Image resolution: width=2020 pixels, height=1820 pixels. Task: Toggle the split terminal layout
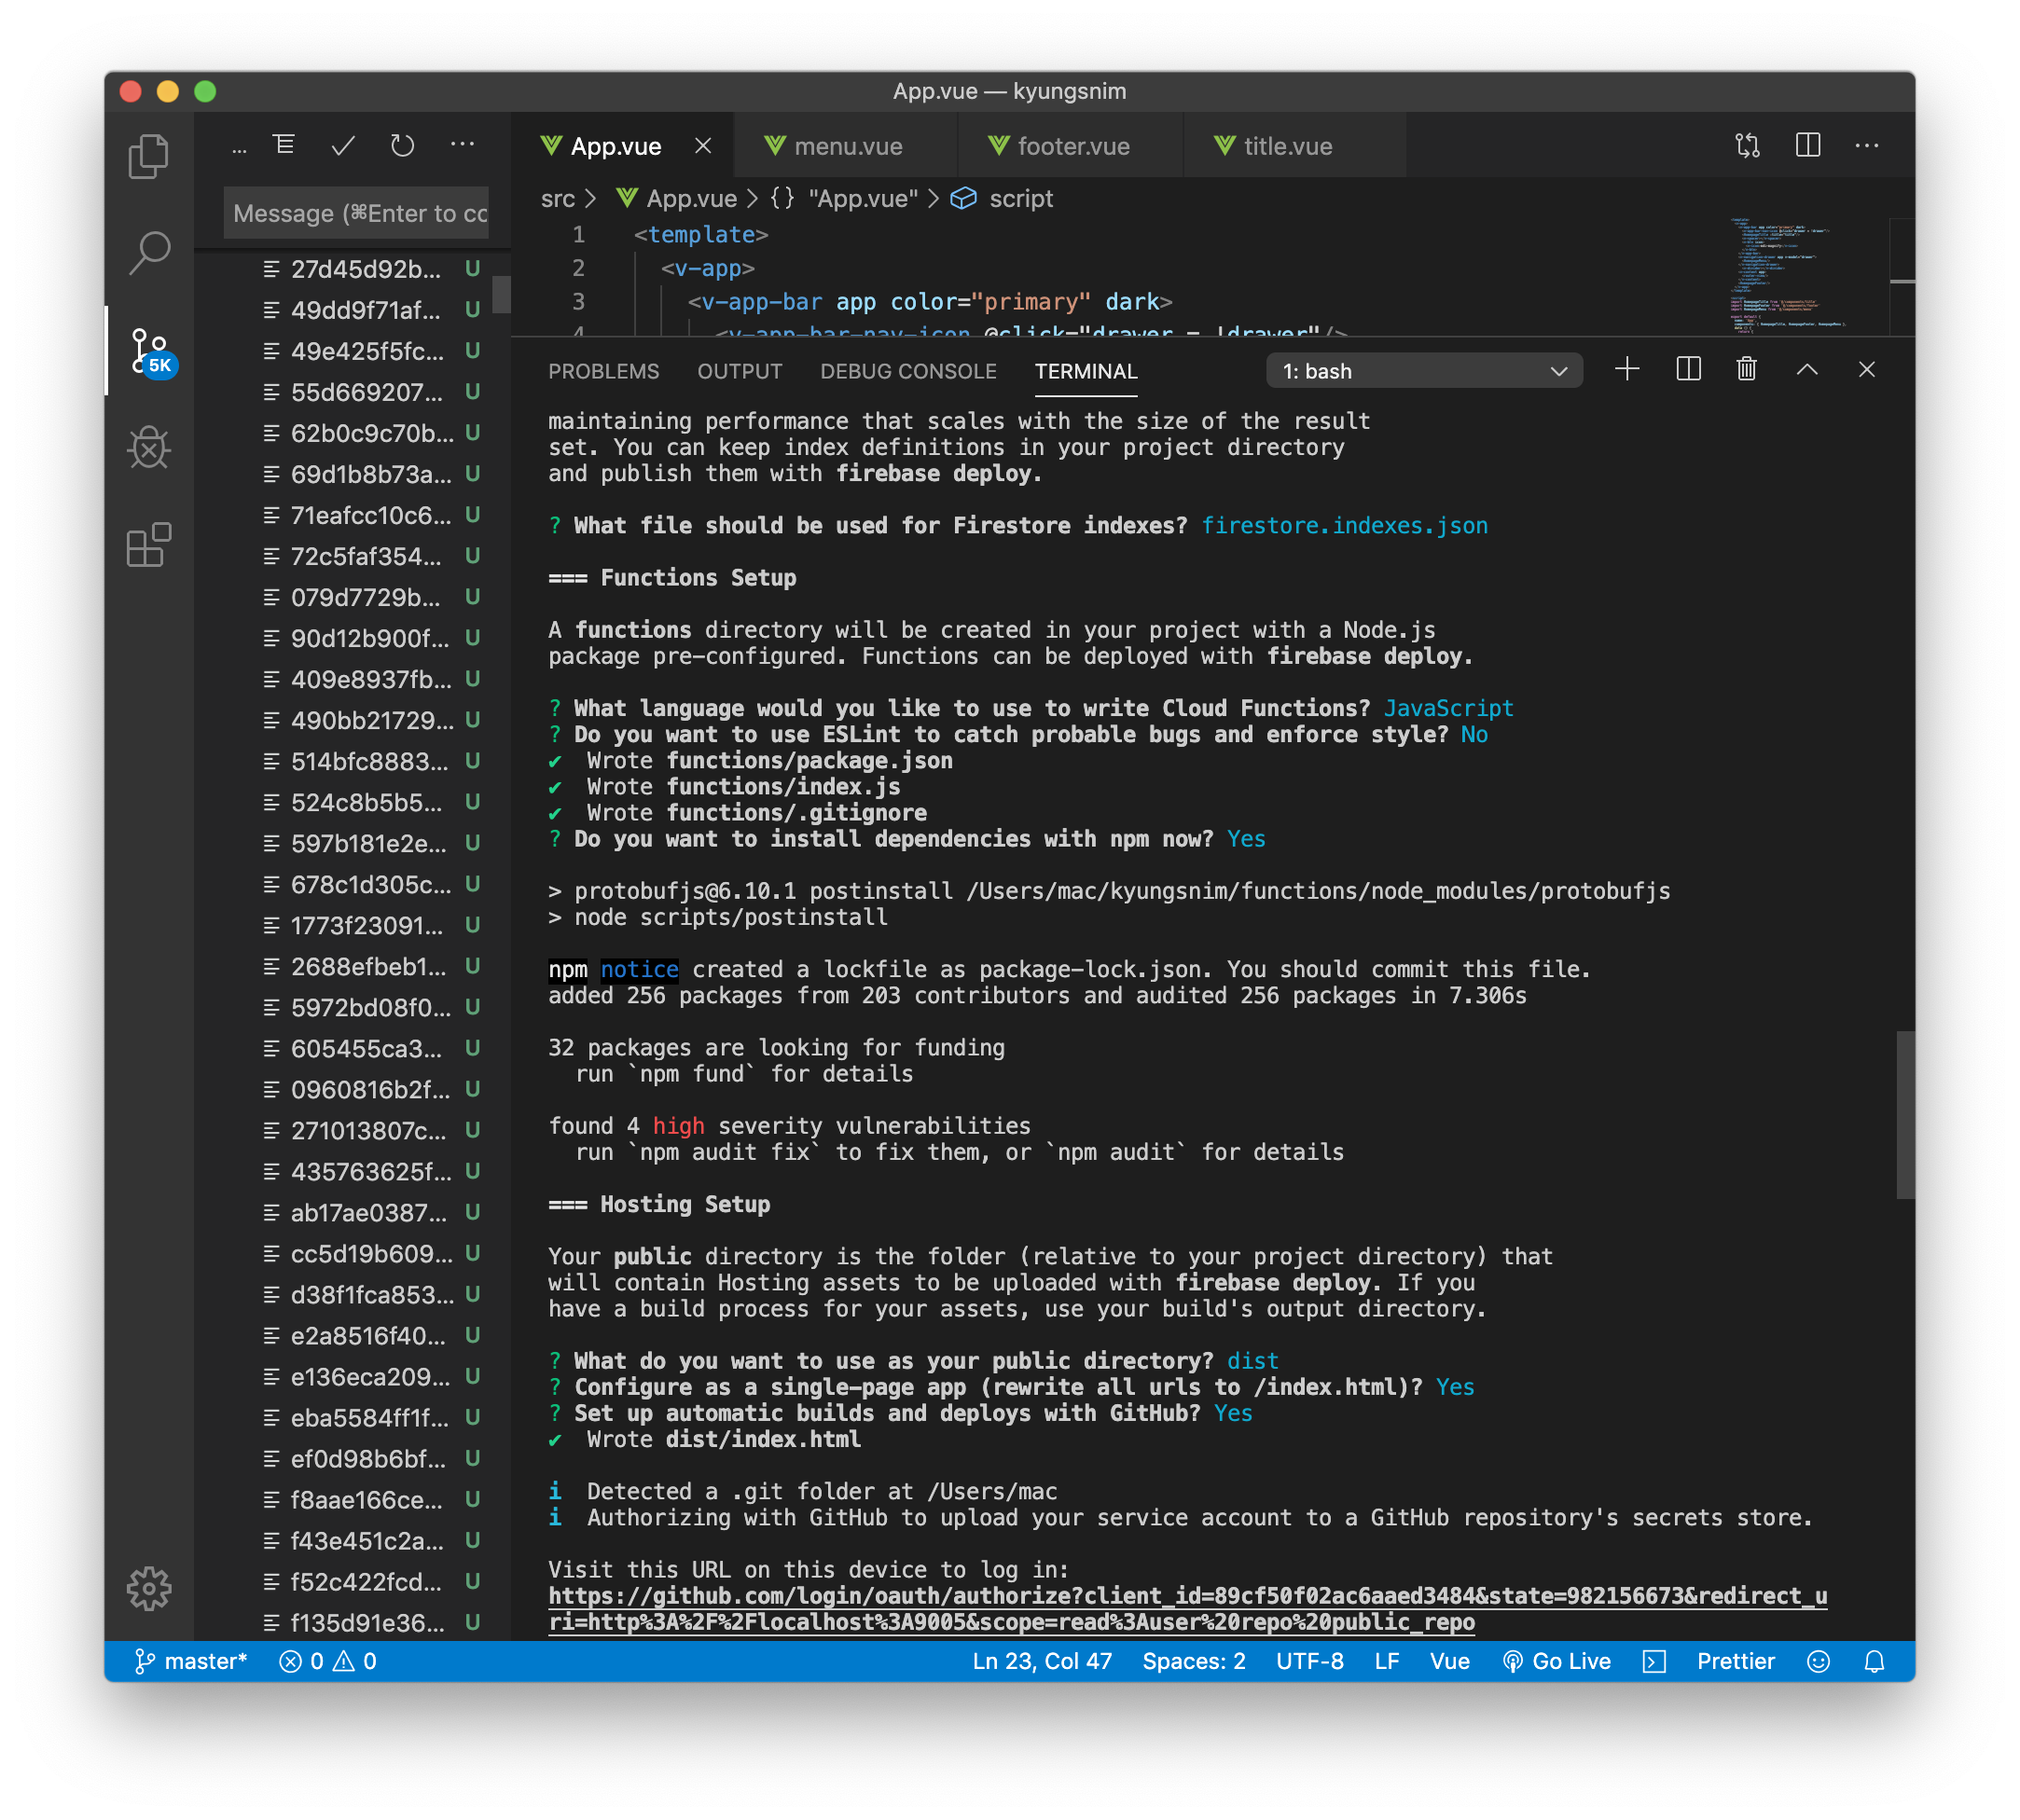point(1688,370)
